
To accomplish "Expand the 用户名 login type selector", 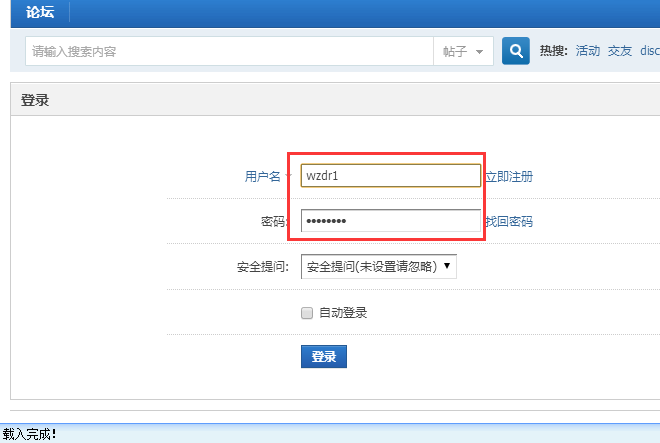I will coord(267,176).
